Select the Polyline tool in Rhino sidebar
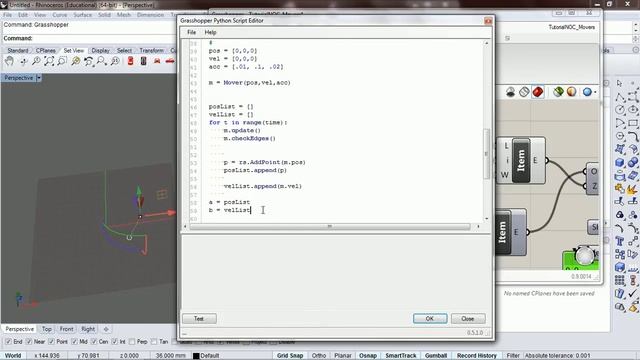Image resolution: width=640 pixels, height=360 pixels. coord(620,97)
